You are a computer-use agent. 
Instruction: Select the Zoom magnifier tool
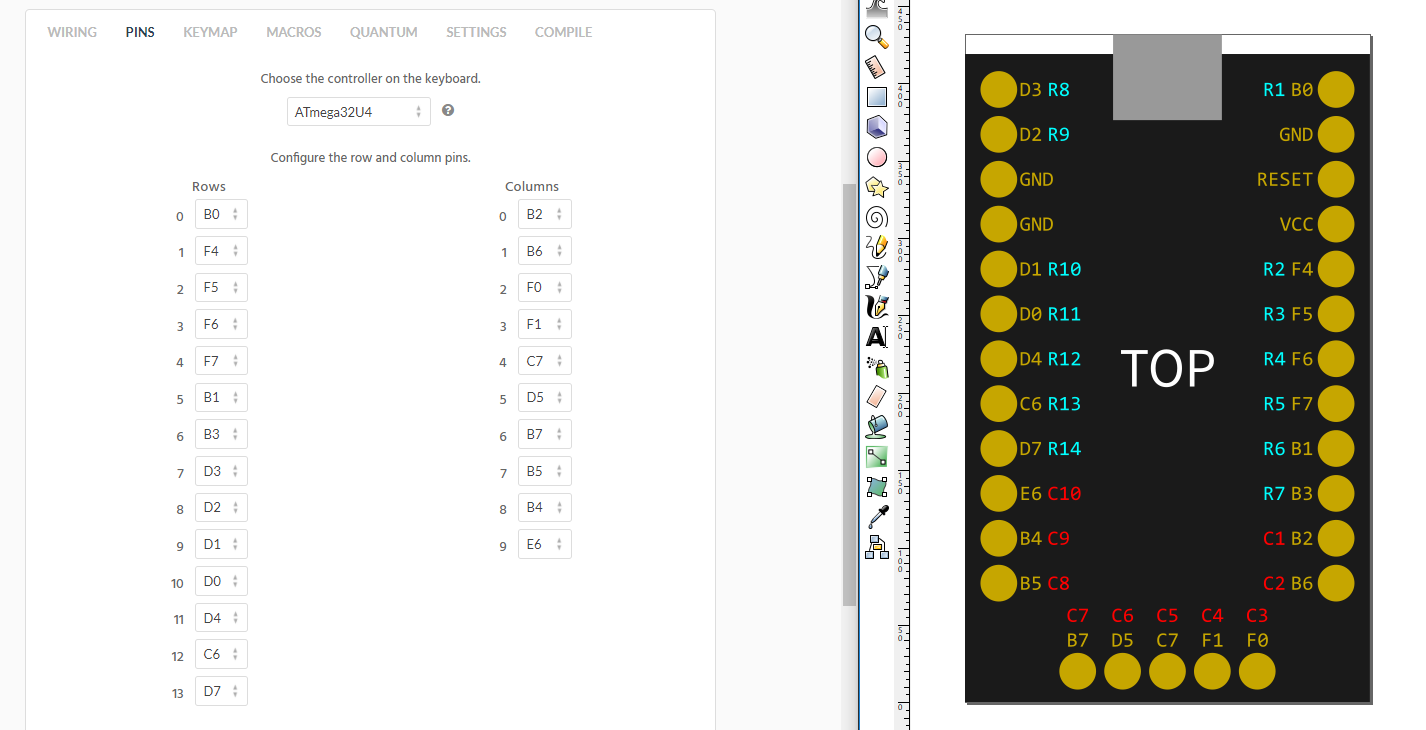[x=876, y=37]
